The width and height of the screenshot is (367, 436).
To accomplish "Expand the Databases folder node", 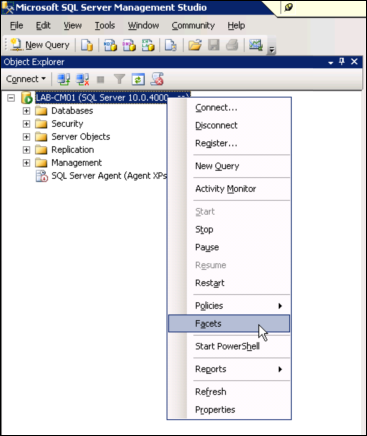I will click(x=26, y=111).
